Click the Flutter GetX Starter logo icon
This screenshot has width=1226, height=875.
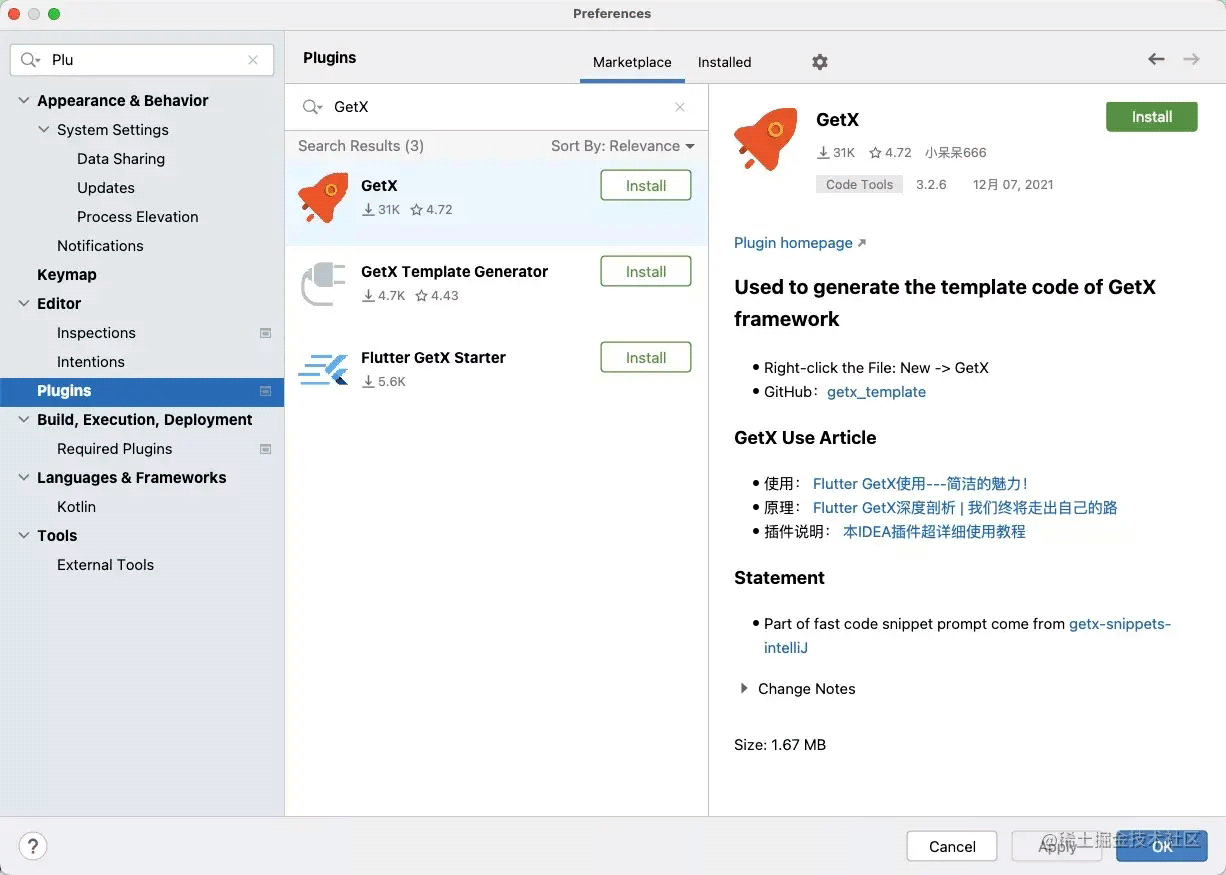click(323, 369)
